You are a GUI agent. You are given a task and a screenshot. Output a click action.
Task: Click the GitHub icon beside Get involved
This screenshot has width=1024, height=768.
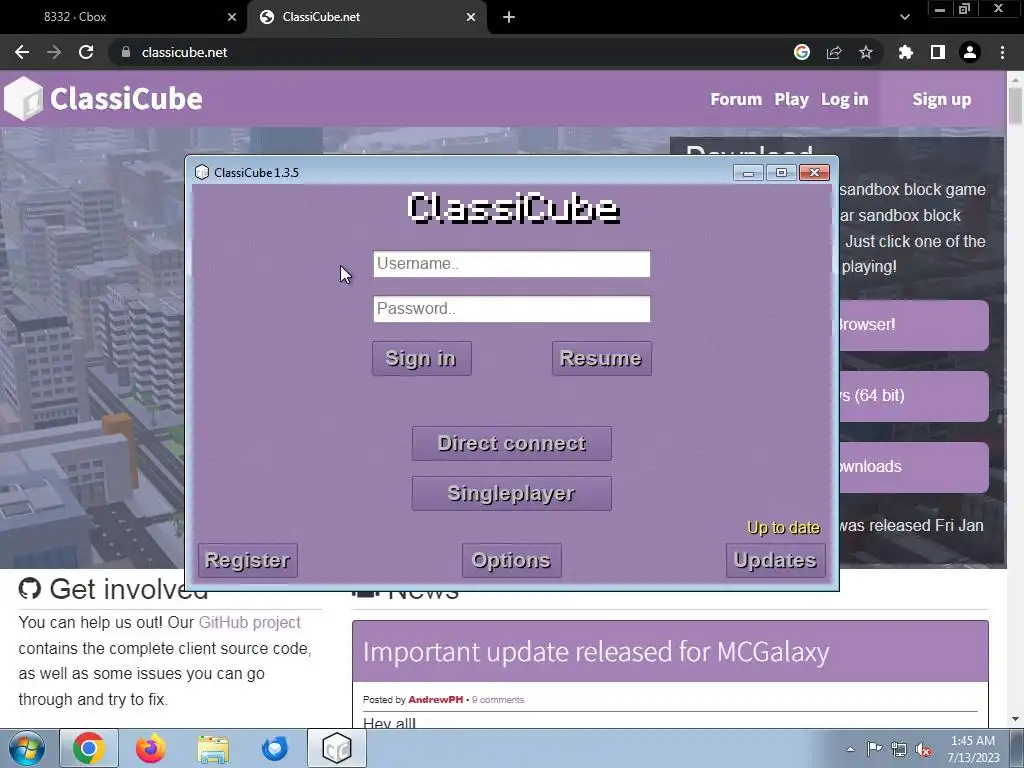coord(29,588)
